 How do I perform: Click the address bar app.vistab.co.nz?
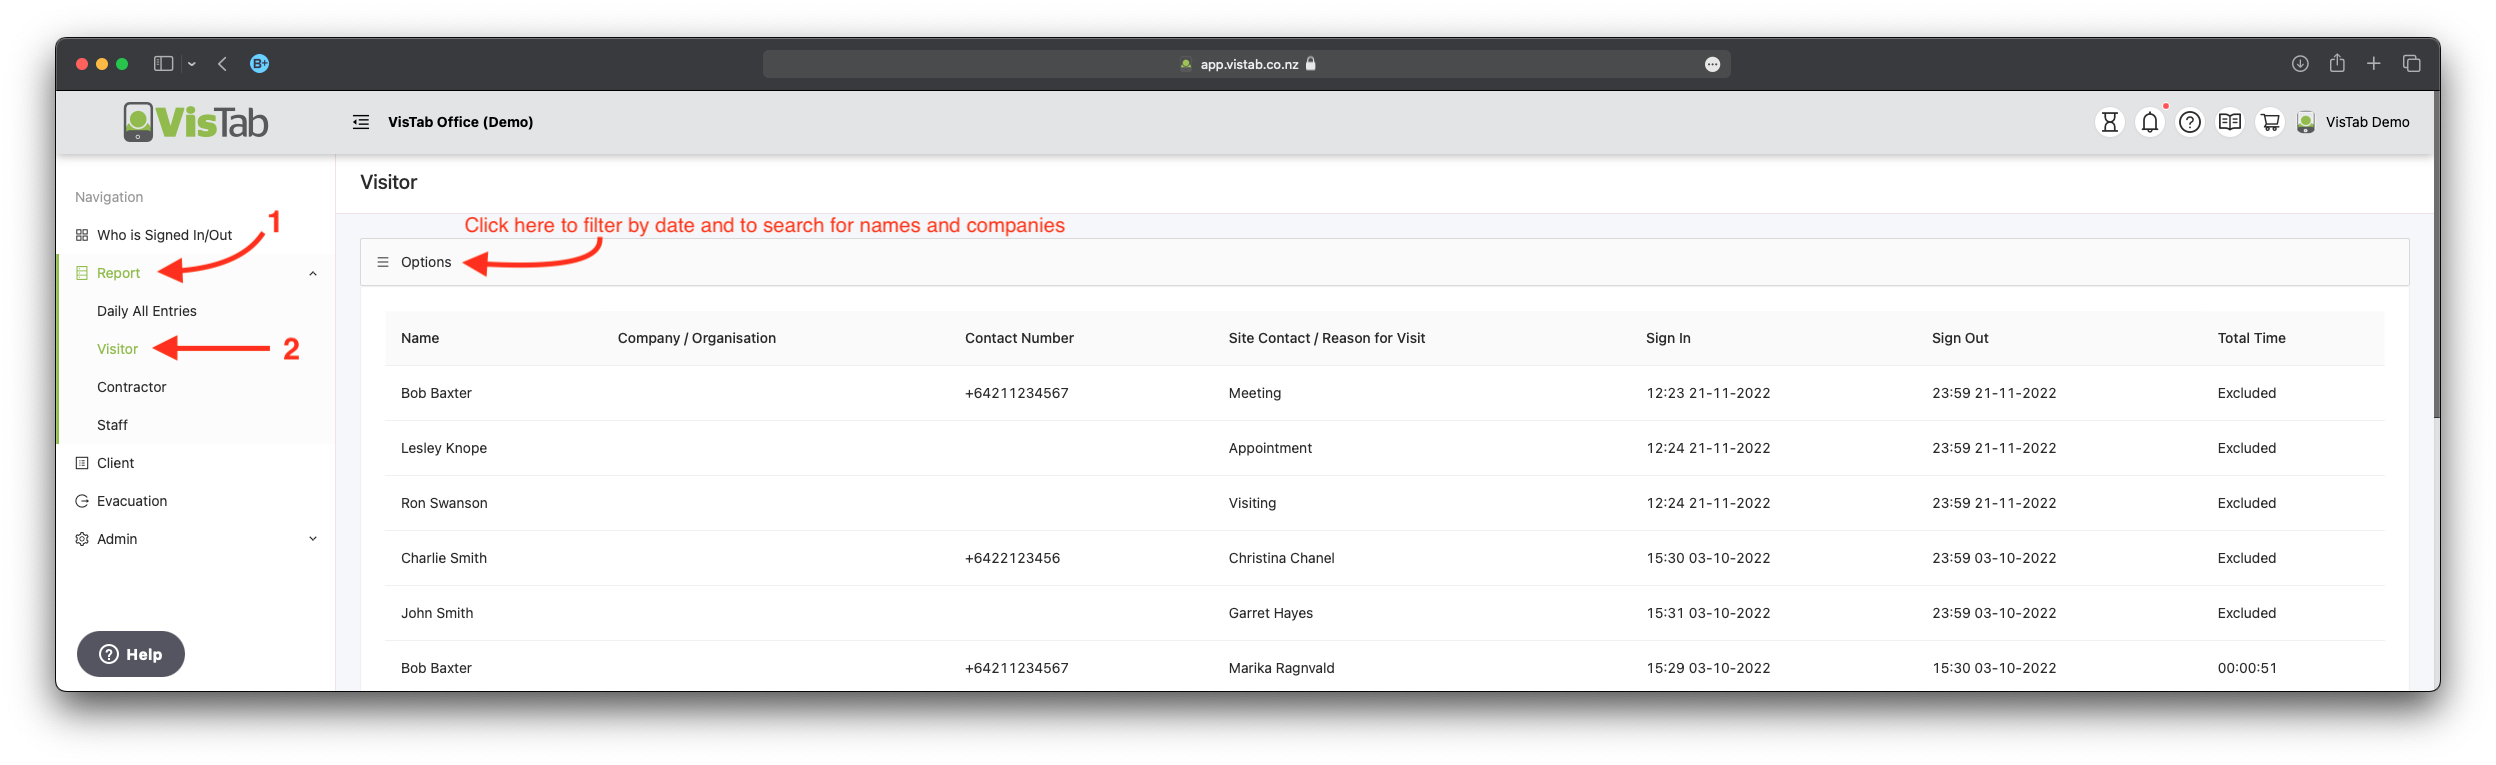[1247, 64]
